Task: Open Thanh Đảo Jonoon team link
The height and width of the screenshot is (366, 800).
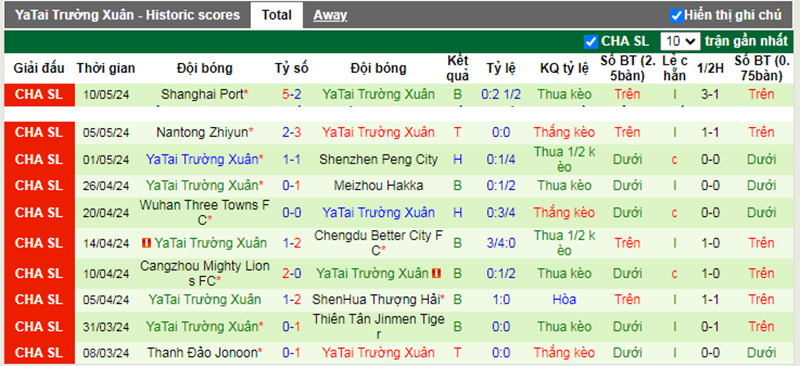Action: (202, 352)
